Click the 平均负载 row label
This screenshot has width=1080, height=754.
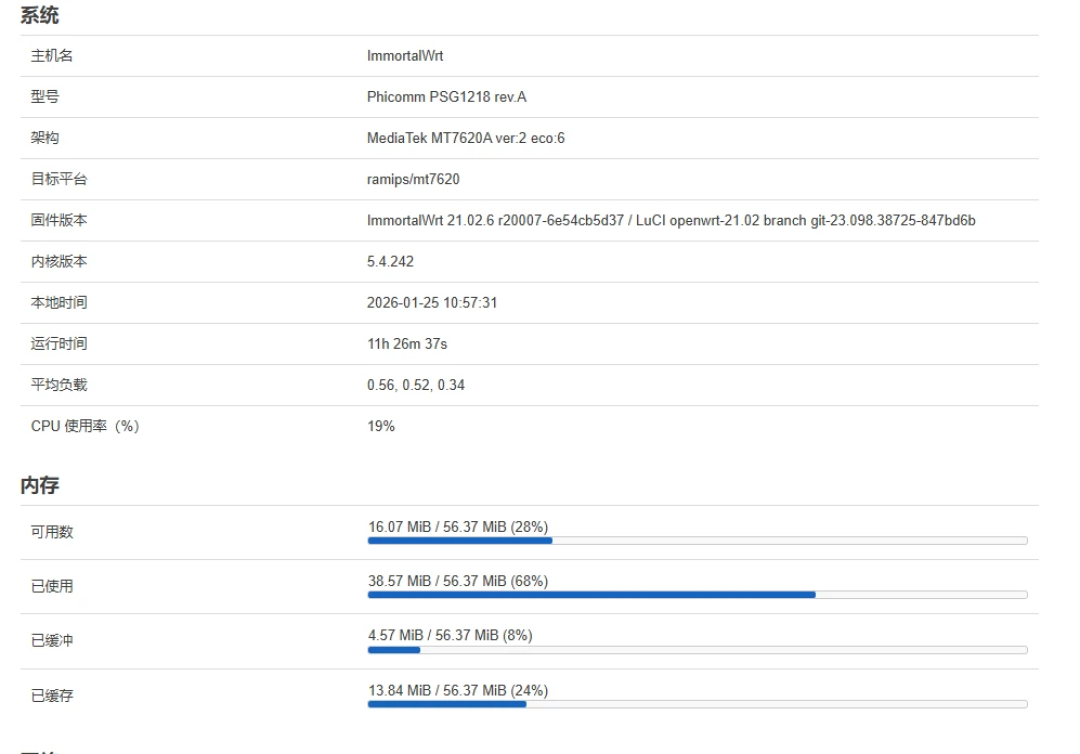point(59,385)
